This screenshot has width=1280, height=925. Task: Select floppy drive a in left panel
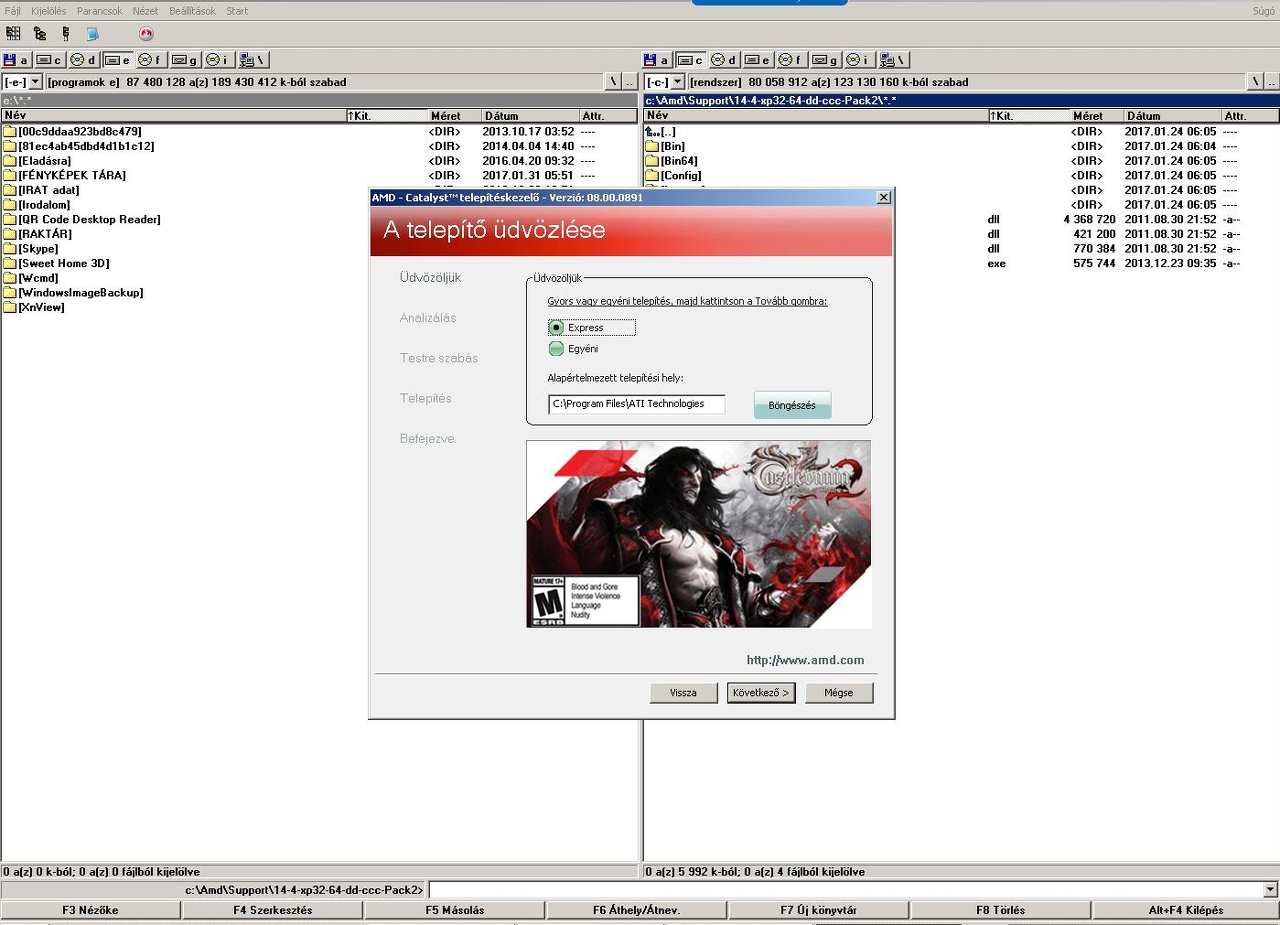[x=17, y=60]
